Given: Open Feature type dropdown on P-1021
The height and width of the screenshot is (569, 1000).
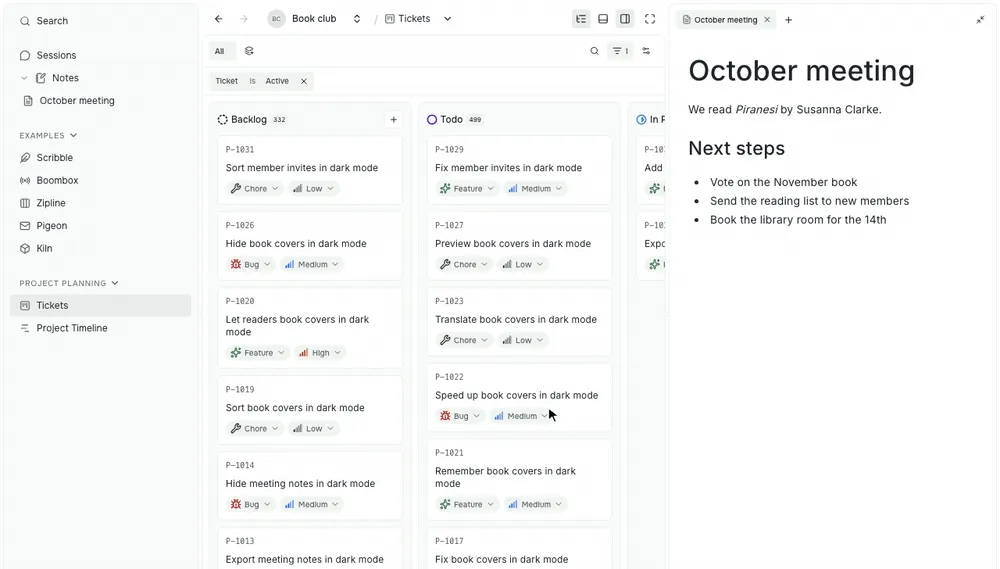Looking at the screenshot, I should [467, 505].
